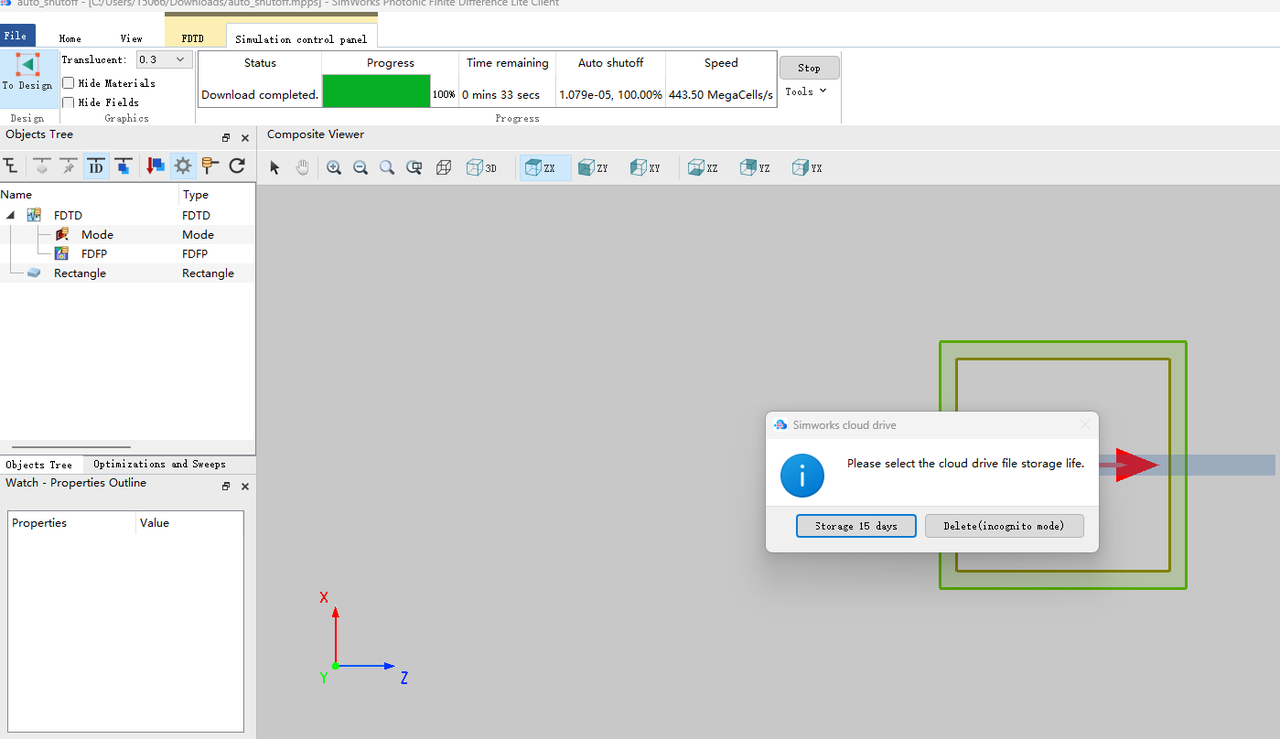
Task: Click the blue overlapping squares icon
Action: pyautogui.click(x=123, y=166)
